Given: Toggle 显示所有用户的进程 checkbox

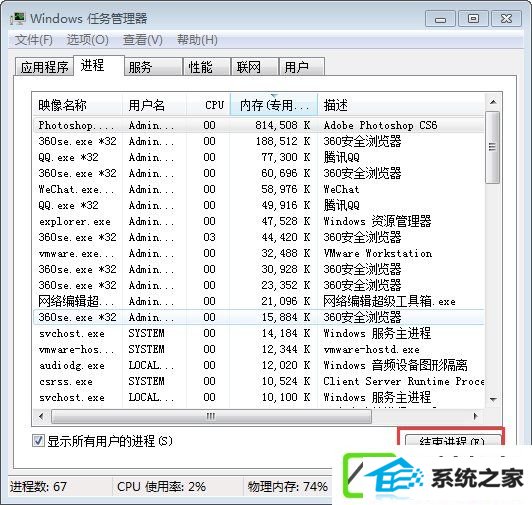Looking at the screenshot, I should [x=38, y=441].
